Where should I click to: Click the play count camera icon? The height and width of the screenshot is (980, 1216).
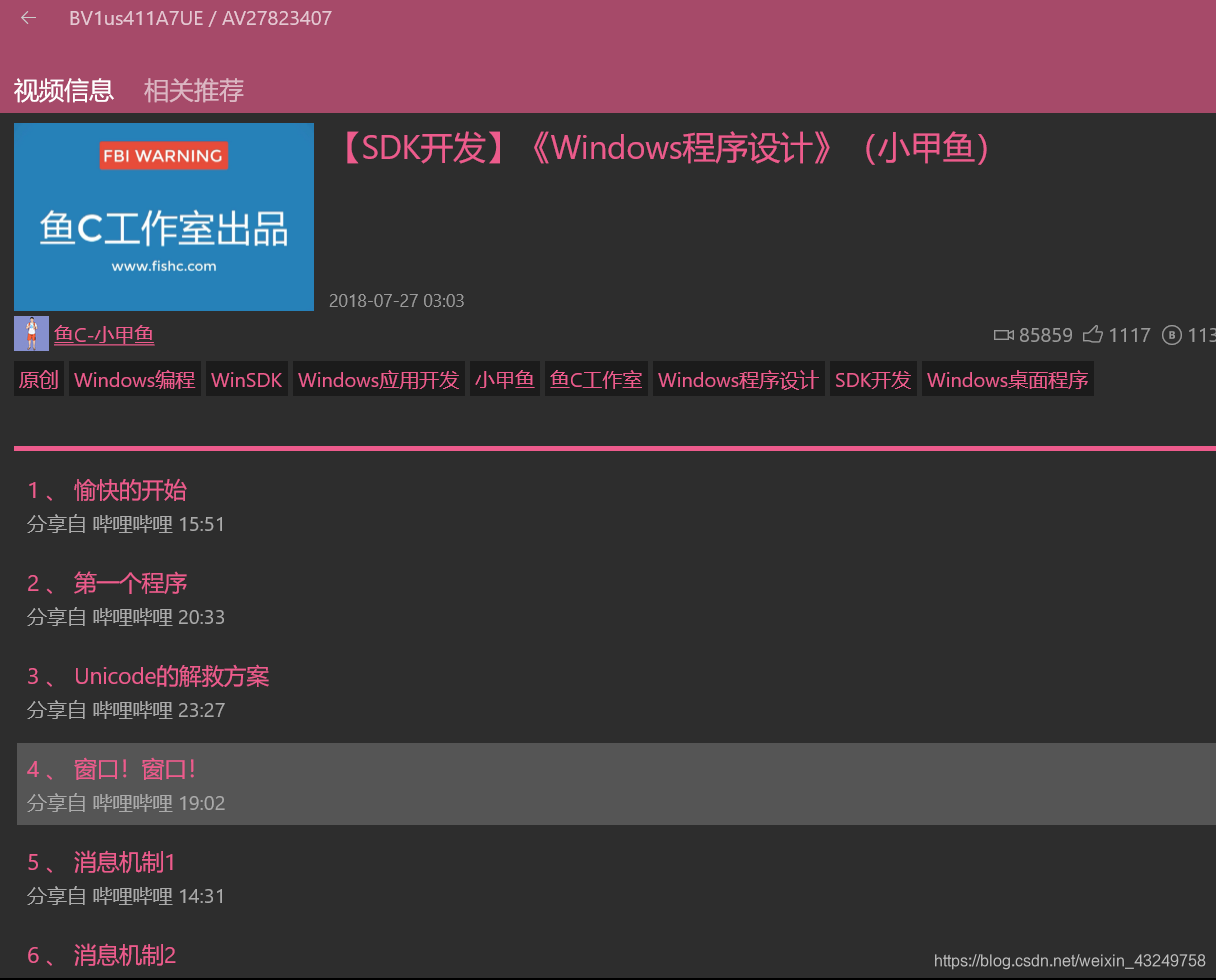point(1003,335)
